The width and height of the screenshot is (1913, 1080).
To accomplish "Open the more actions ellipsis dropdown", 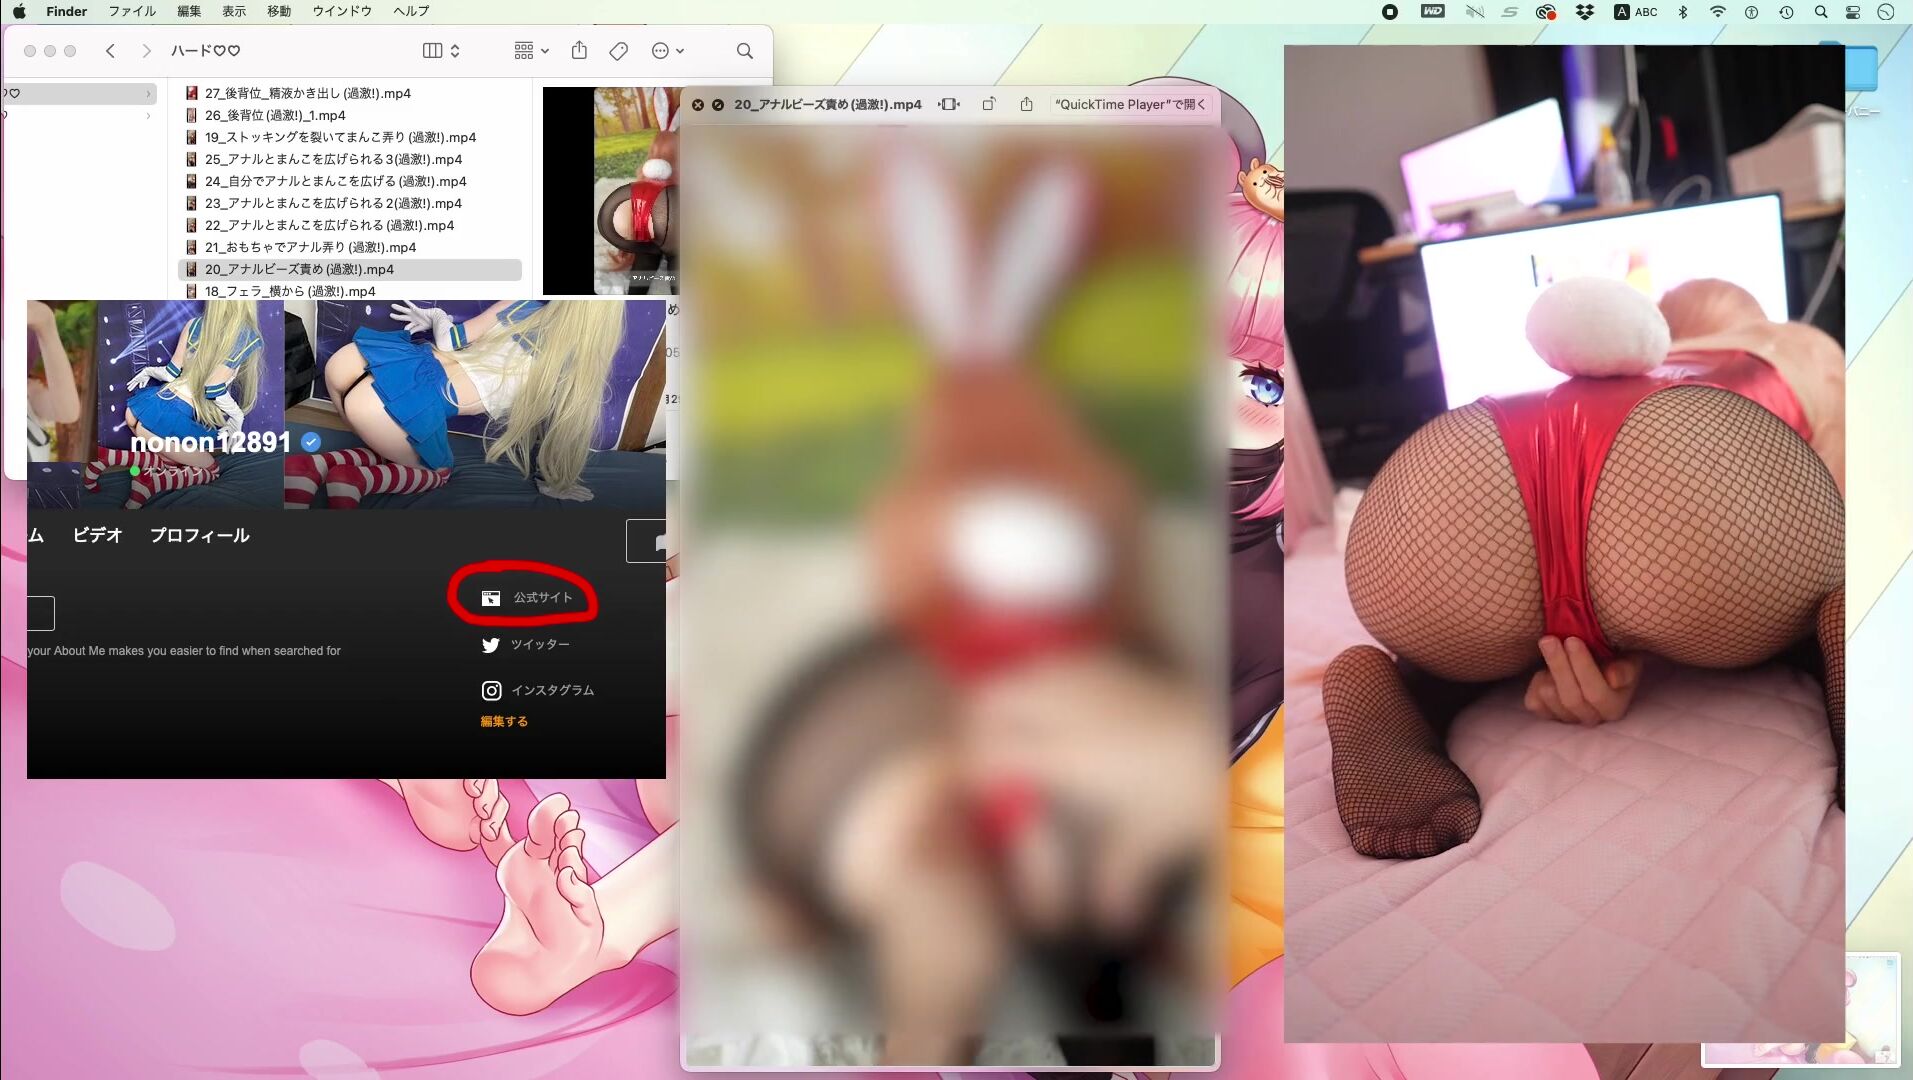I will click(x=667, y=51).
